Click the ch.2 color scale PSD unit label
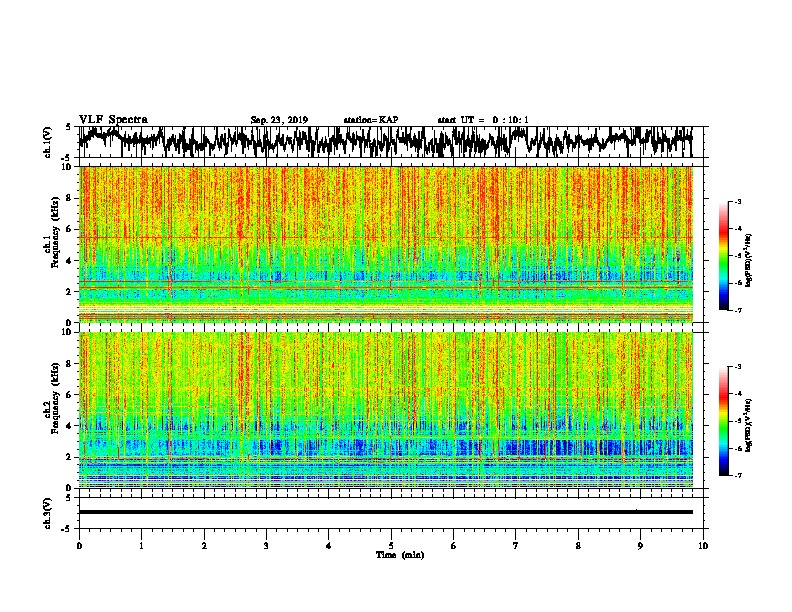The image size is (792, 612). [x=748, y=425]
